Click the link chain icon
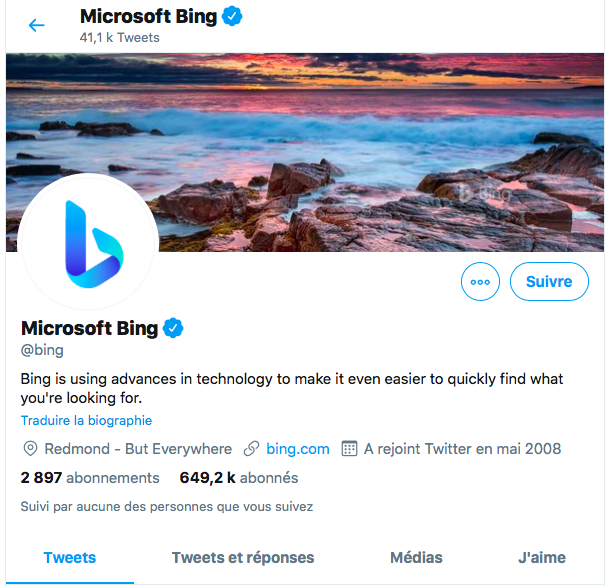 (252, 449)
